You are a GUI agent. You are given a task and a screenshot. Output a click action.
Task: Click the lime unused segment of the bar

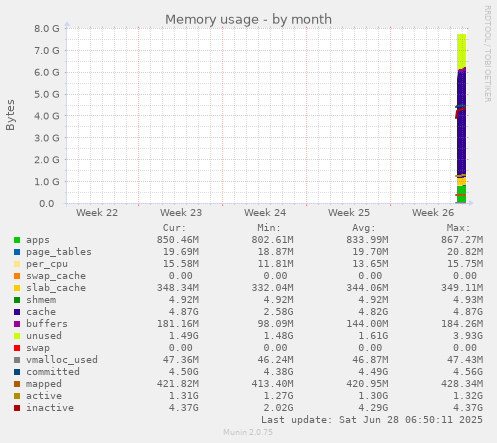coord(462,52)
